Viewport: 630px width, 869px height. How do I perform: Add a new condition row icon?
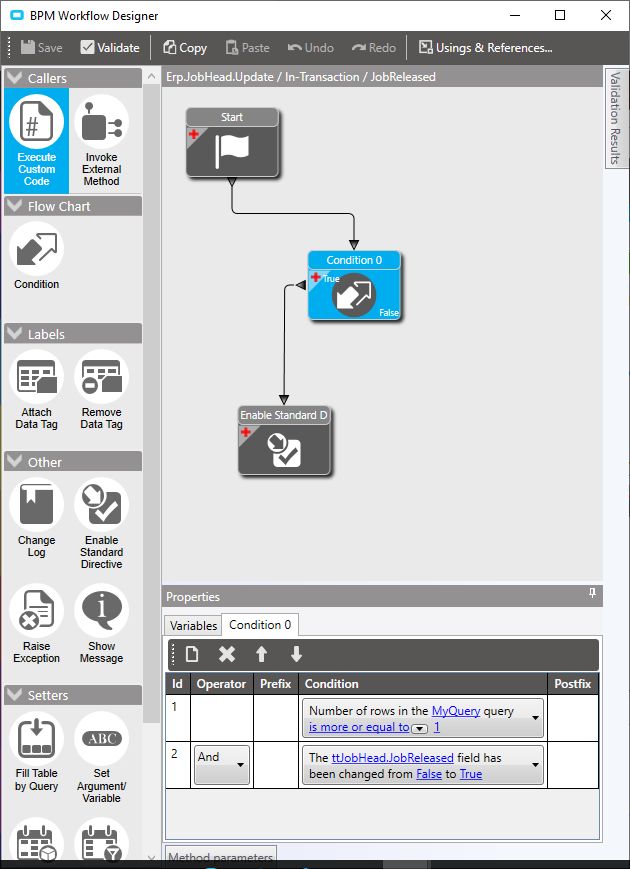[x=192, y=655]
